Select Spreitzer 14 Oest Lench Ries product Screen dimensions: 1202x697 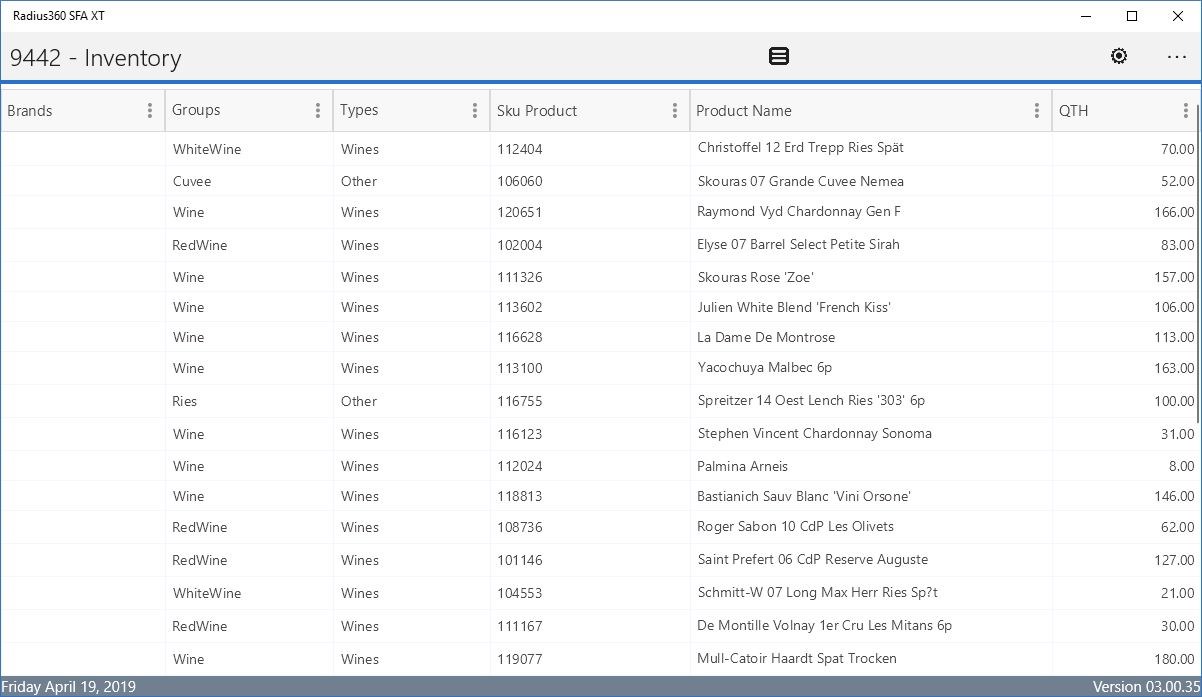[x=811, y=401]
